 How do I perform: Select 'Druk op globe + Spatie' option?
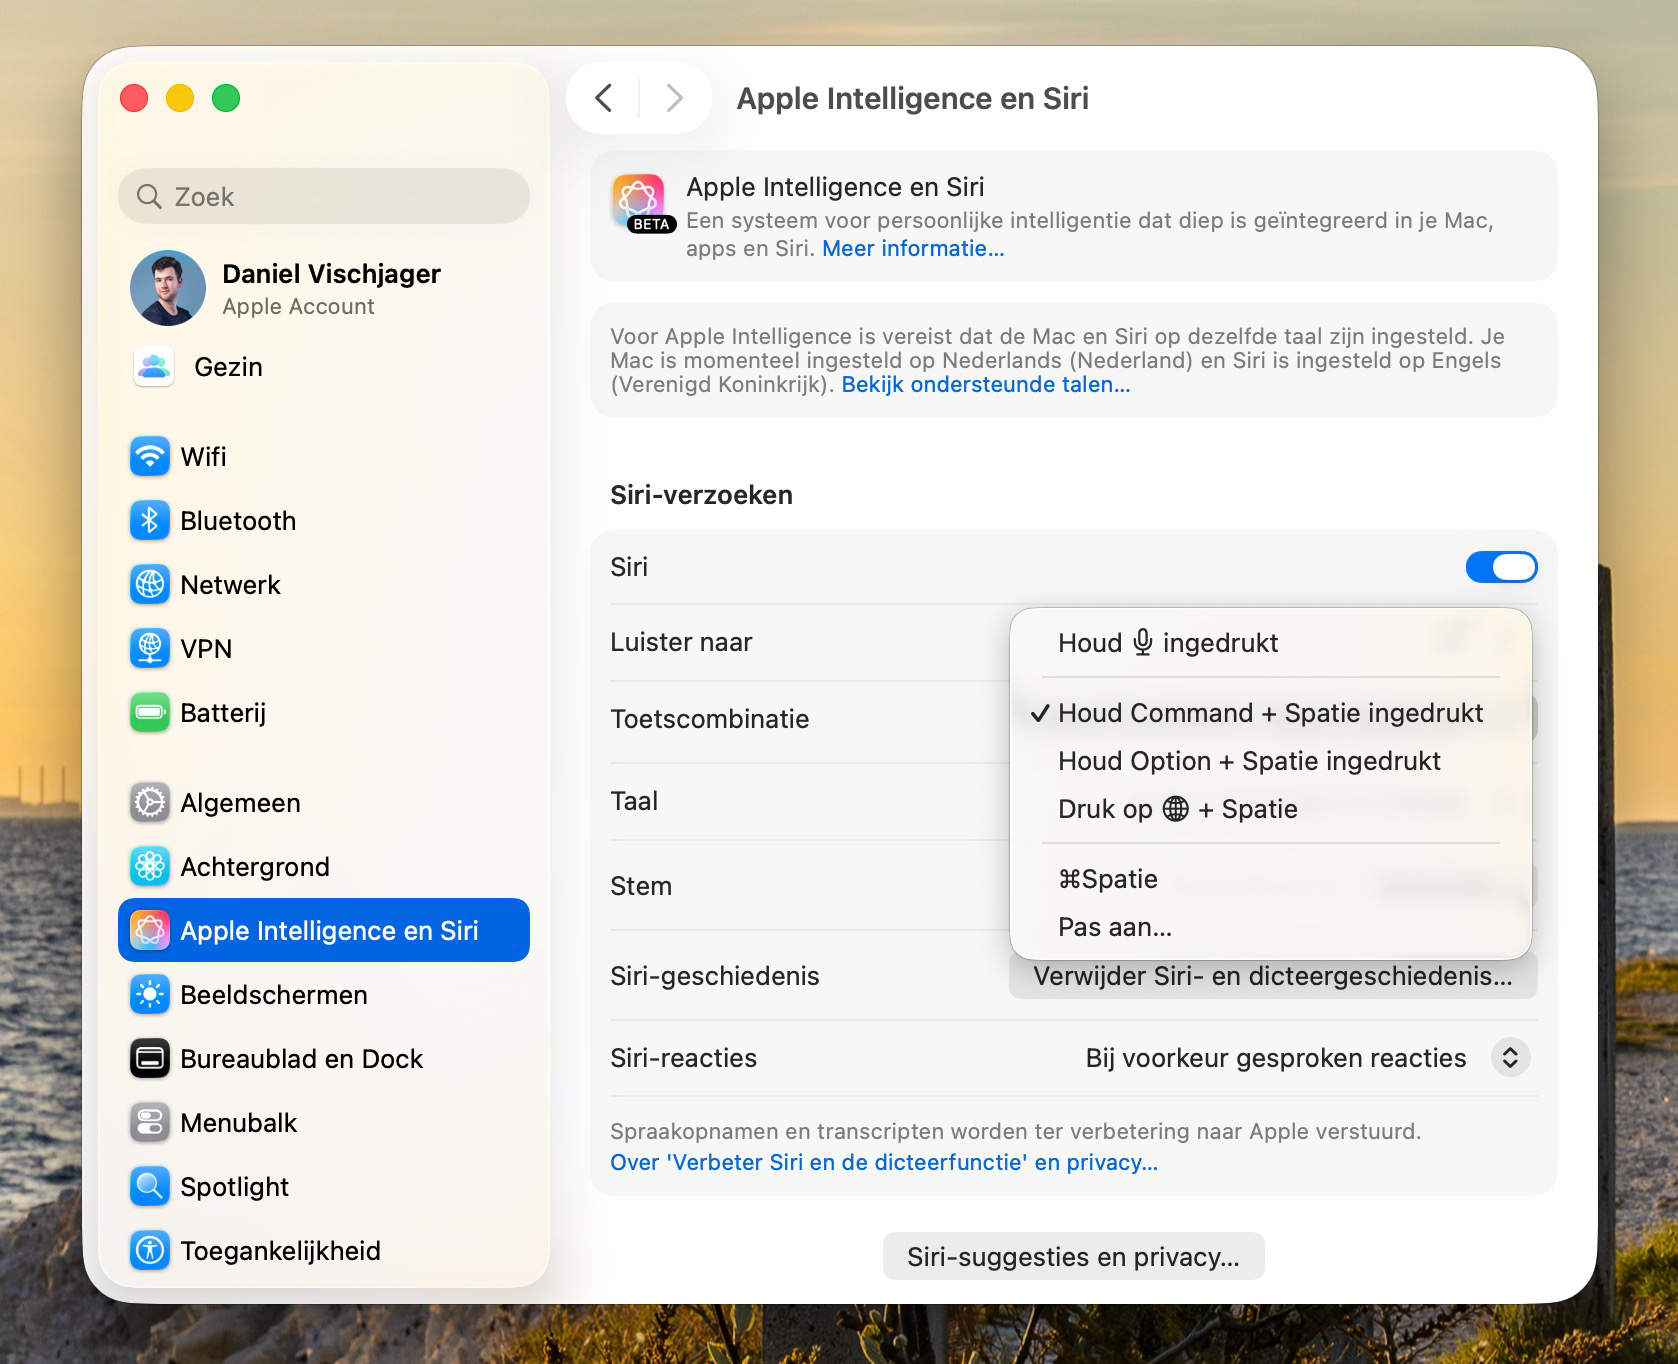1177,809
